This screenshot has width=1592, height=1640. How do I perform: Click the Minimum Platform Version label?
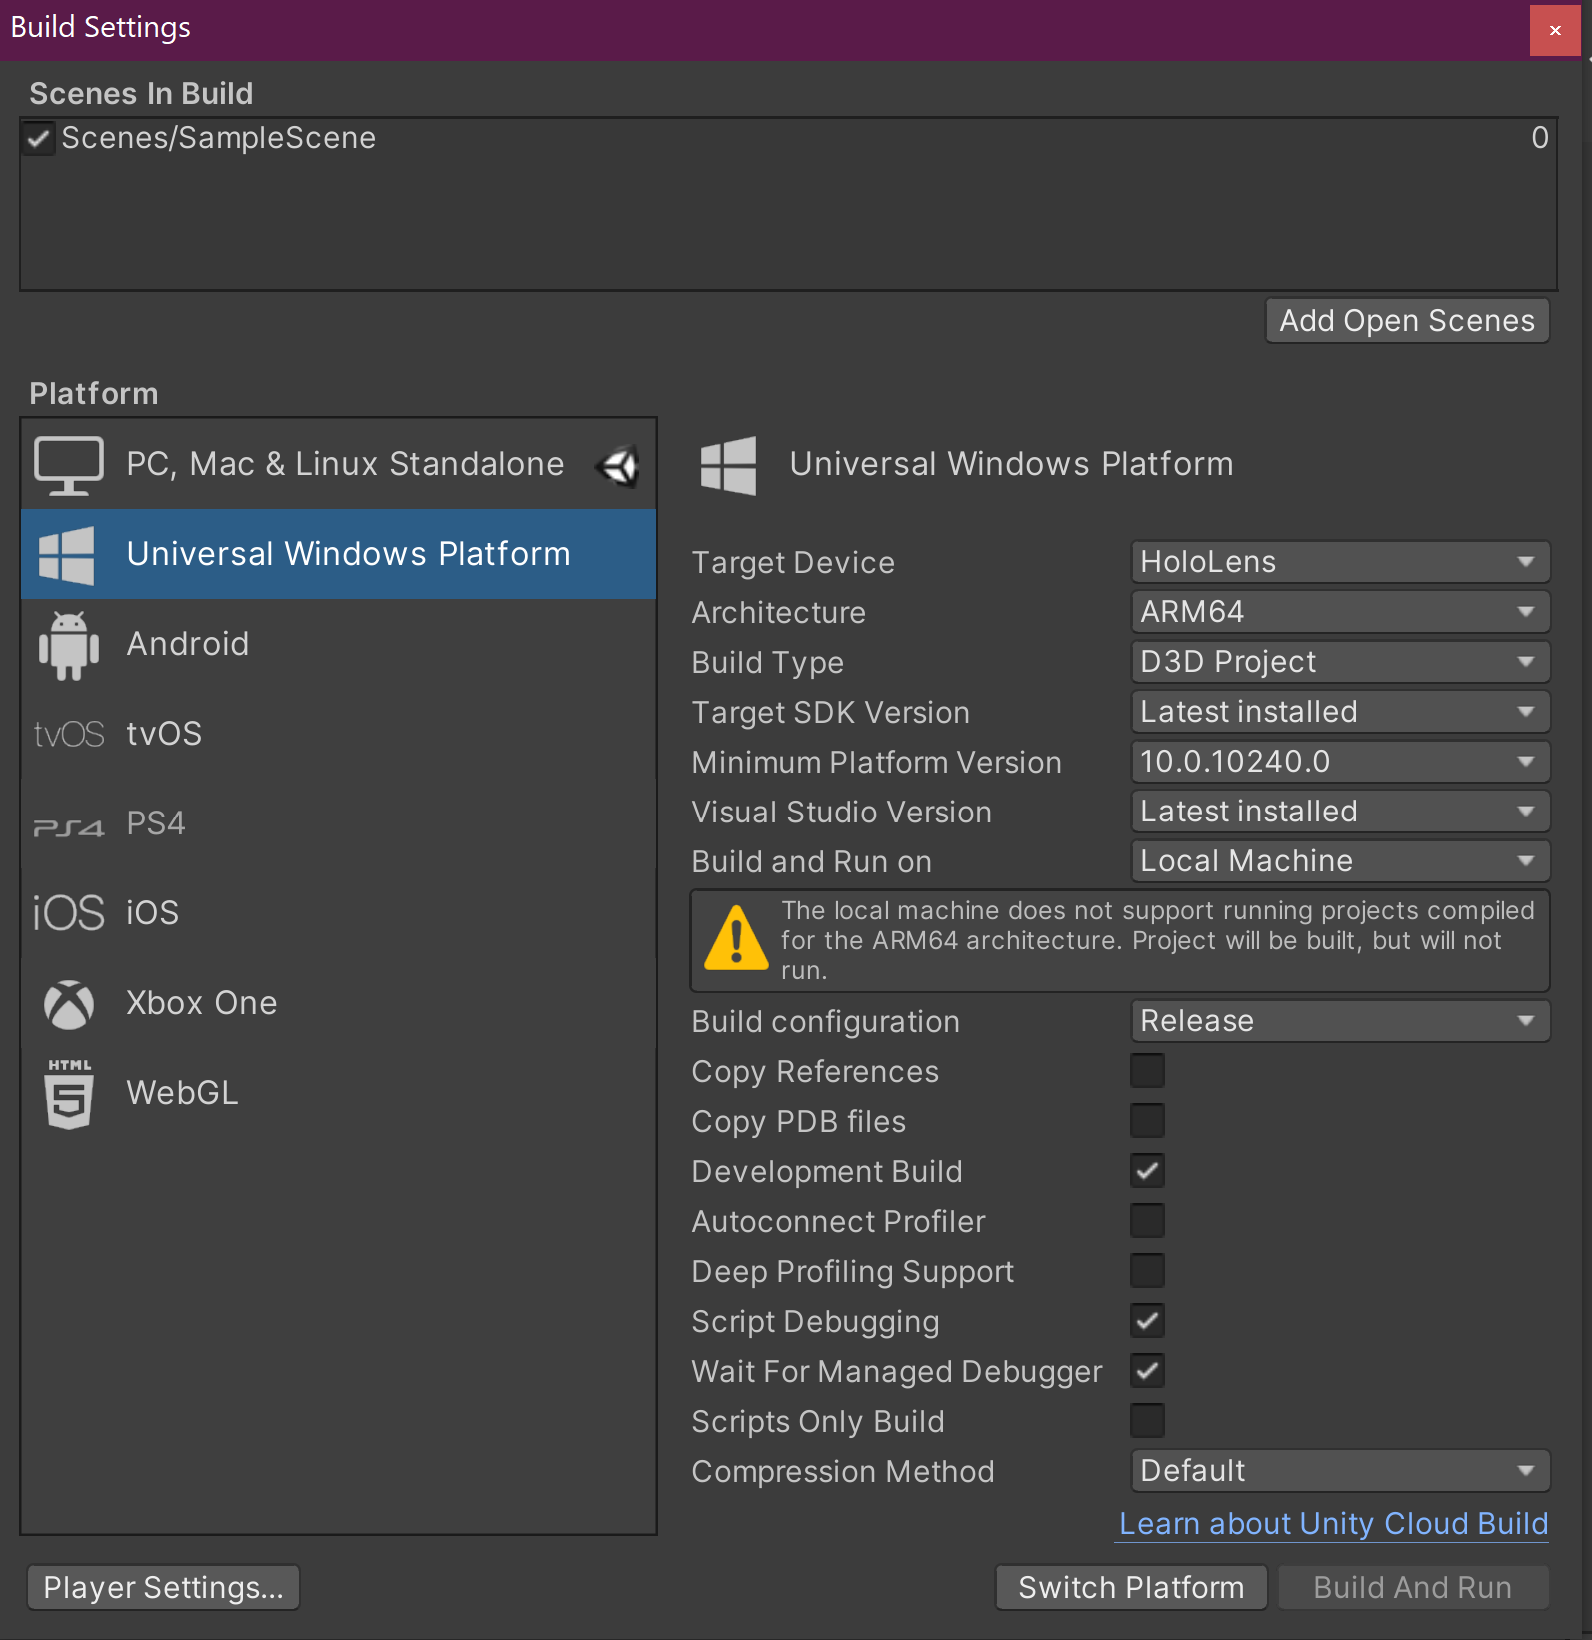click(x=877, y=763)
